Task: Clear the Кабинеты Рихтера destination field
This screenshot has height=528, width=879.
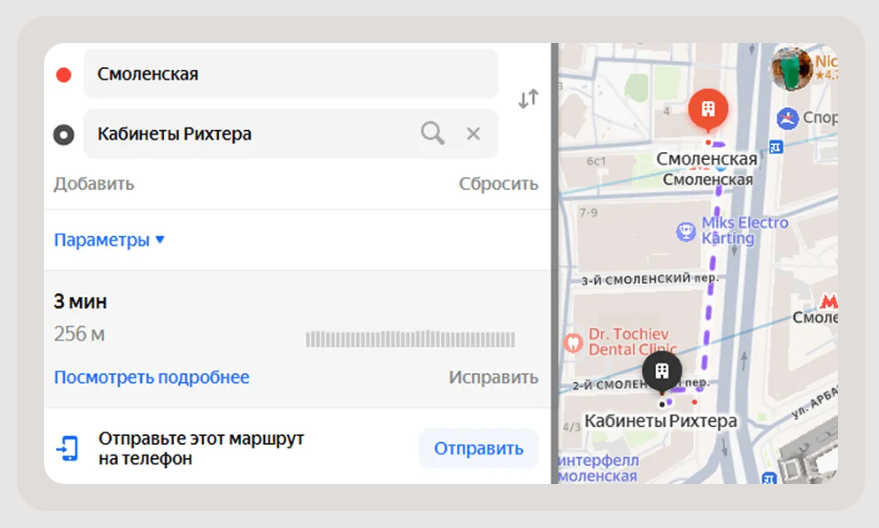Action: [x=474, y=134]
